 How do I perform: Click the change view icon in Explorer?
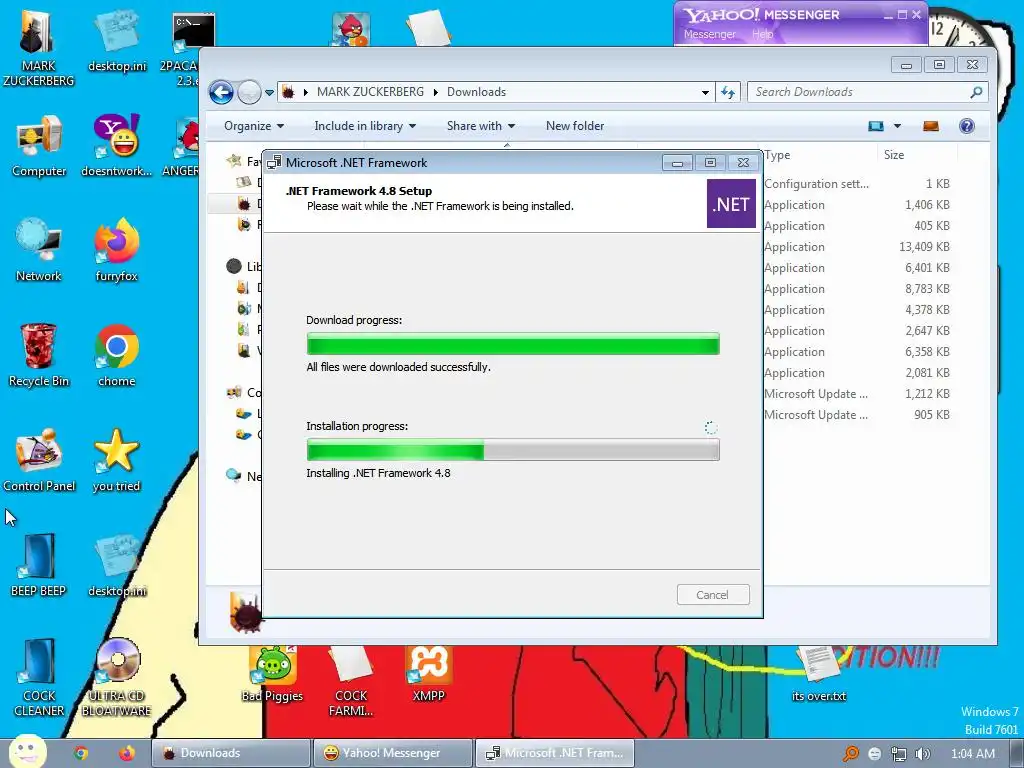876,126
